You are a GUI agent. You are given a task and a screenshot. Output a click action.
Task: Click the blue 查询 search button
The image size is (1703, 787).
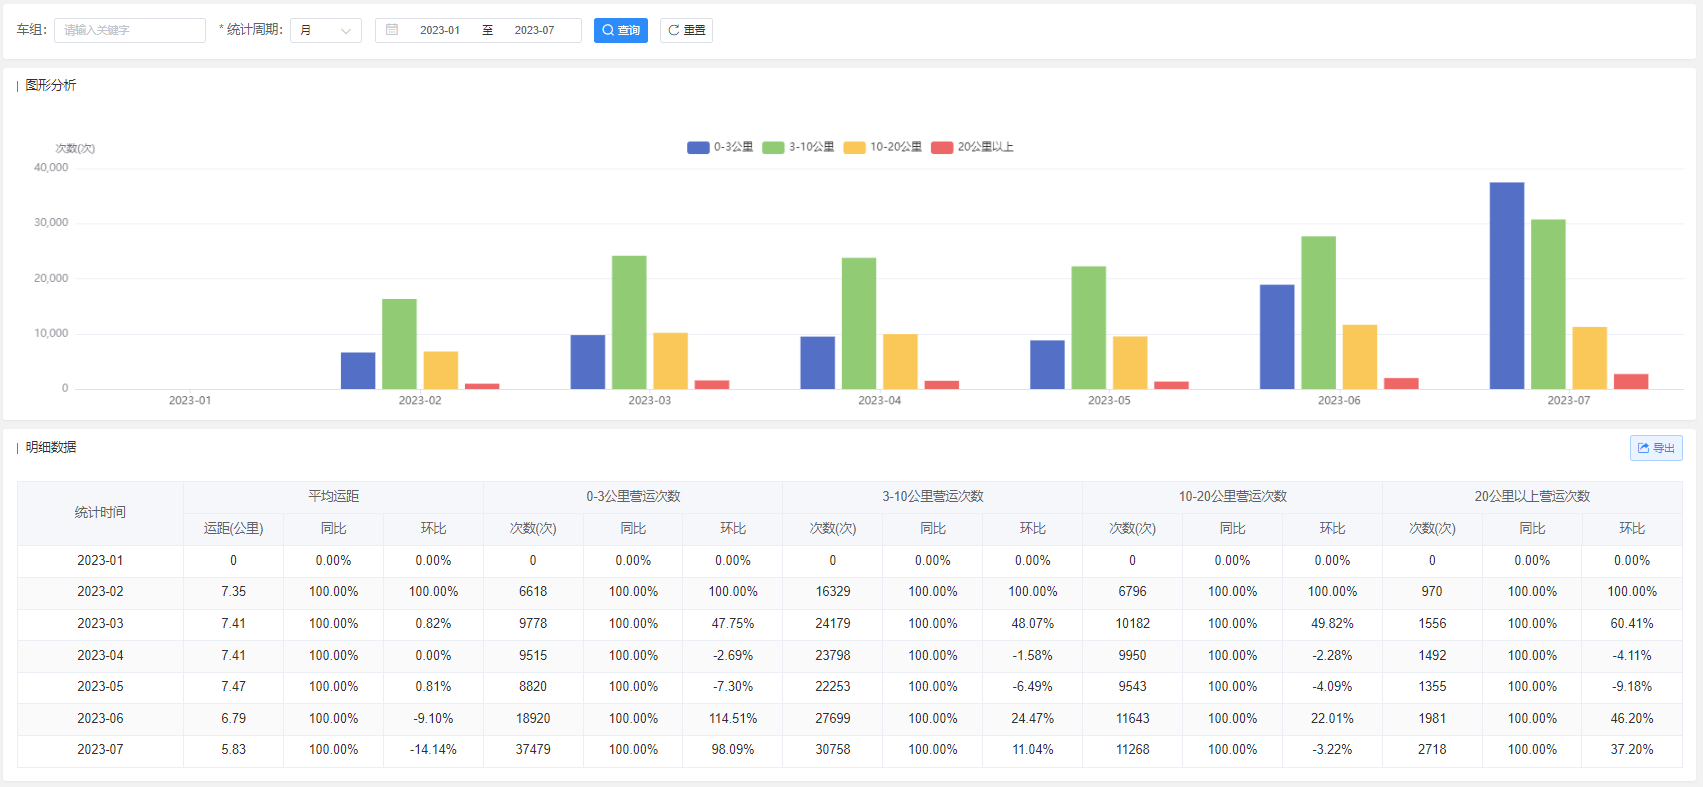[620, 30]
